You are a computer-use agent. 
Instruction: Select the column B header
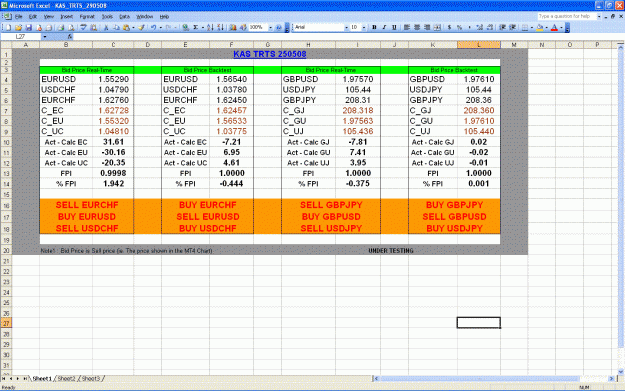(66, 45)
